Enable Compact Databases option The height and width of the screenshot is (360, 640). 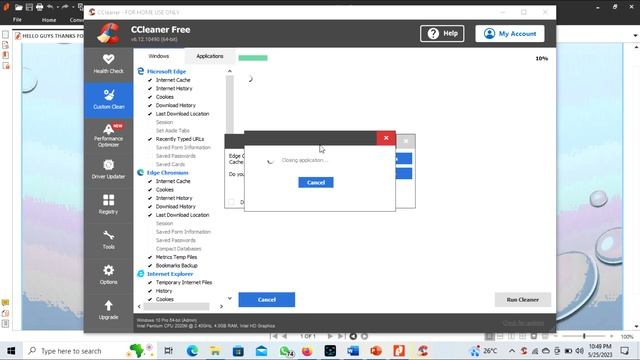coord(178,249)
